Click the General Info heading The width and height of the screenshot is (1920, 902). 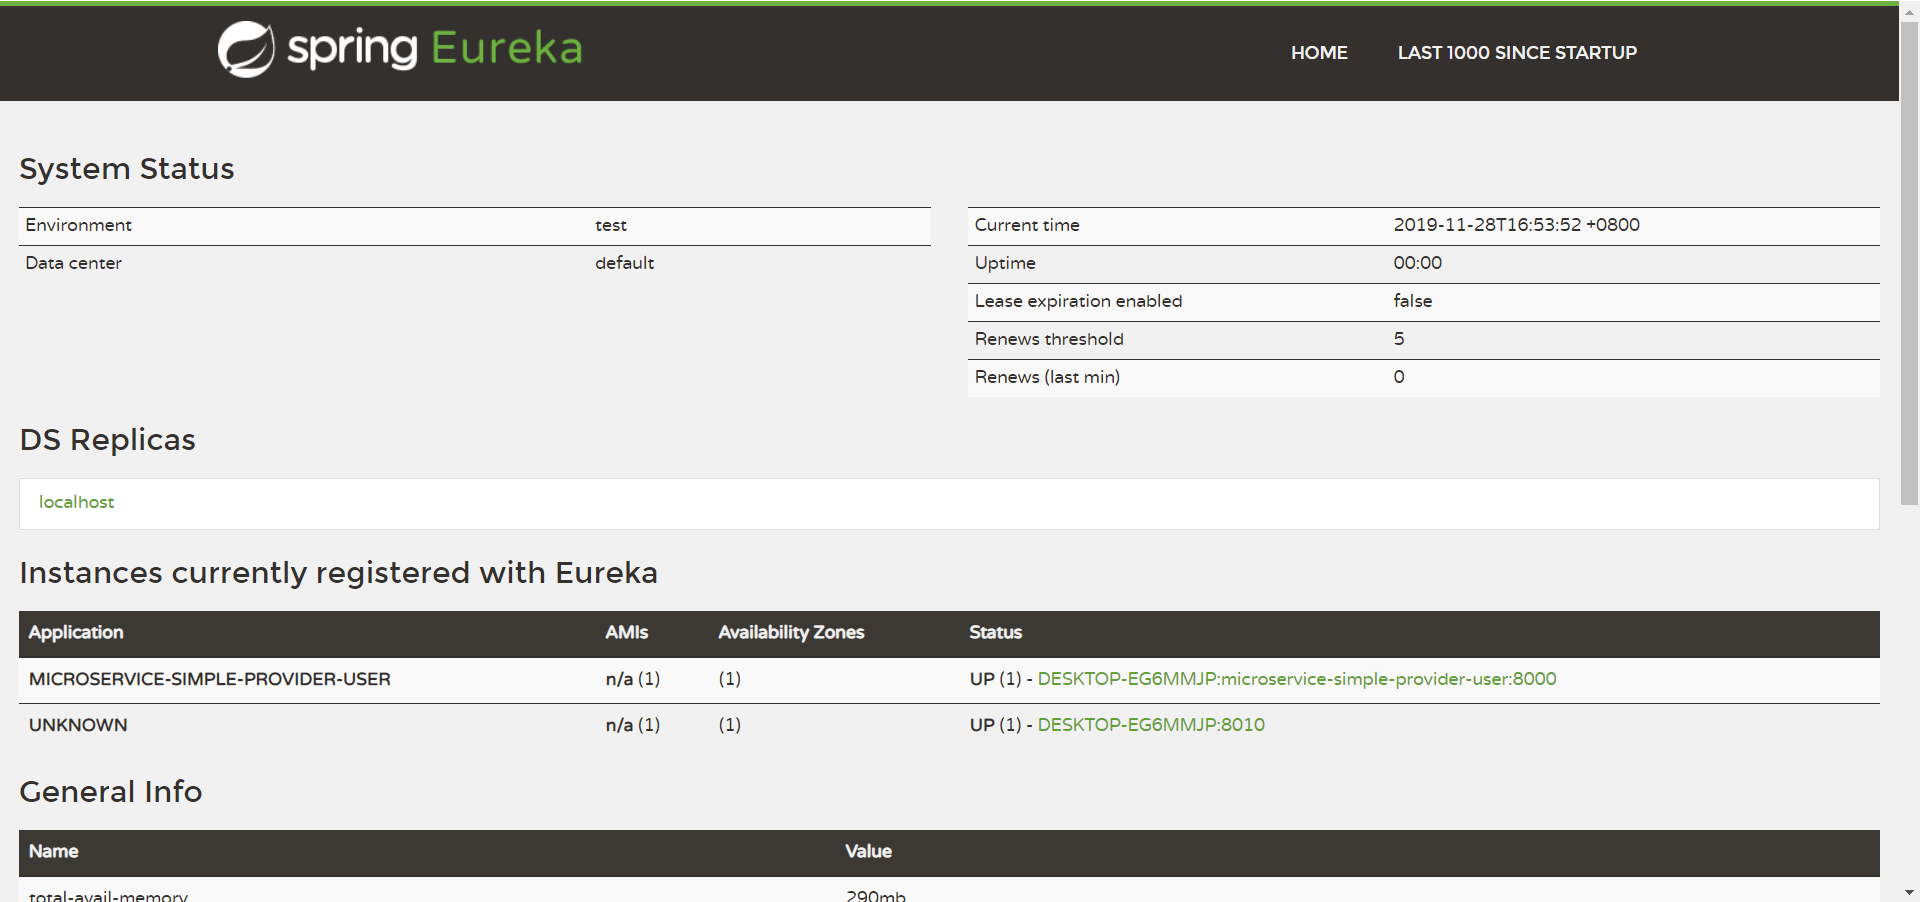click(111, 792)
